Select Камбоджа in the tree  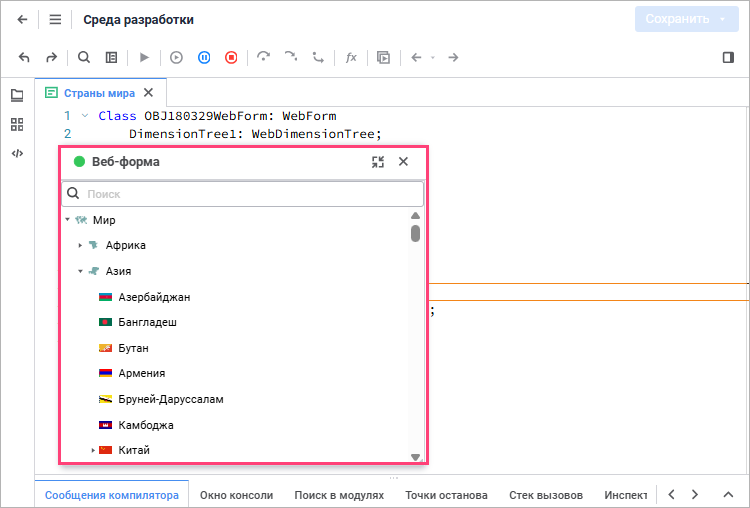tap(146, 425)
